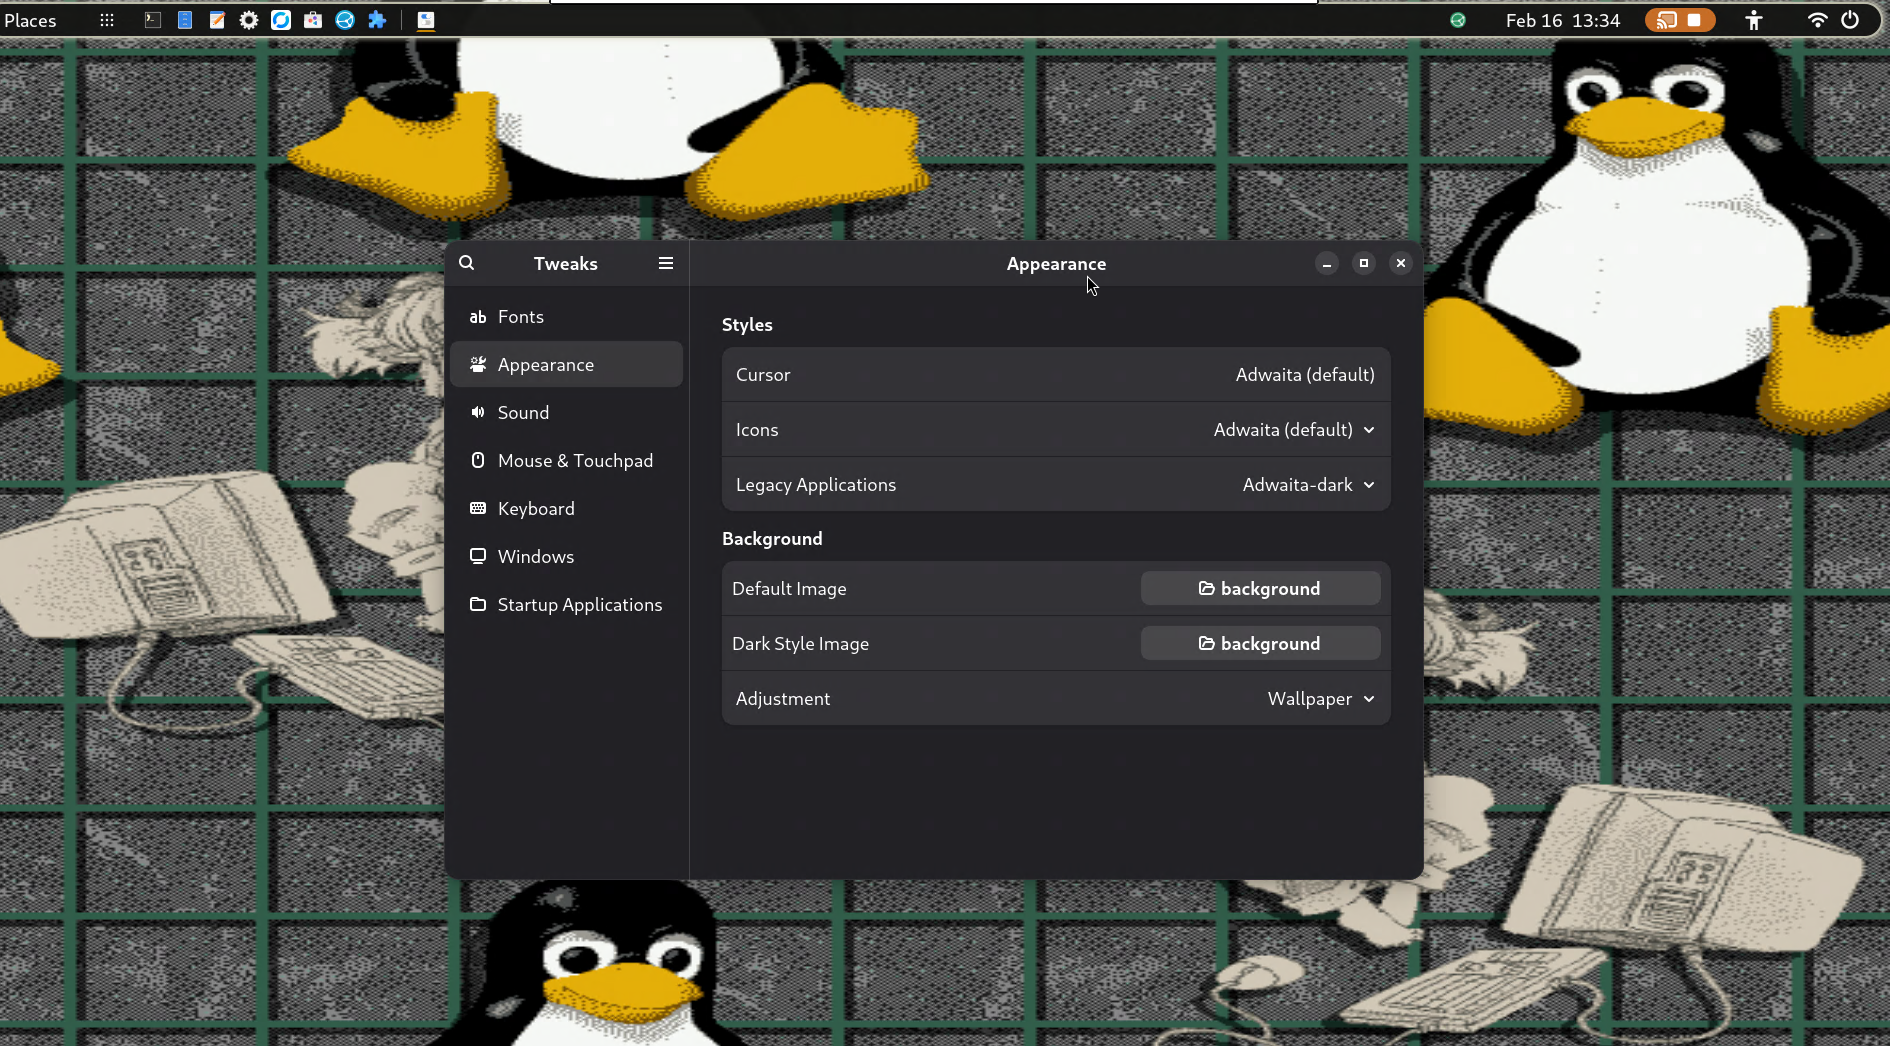The width and height of the screenshot is (1890, 1046).
Task: Expand the Adjustment Wallpaper dropdown
Action: click(x=1321, y=699)
